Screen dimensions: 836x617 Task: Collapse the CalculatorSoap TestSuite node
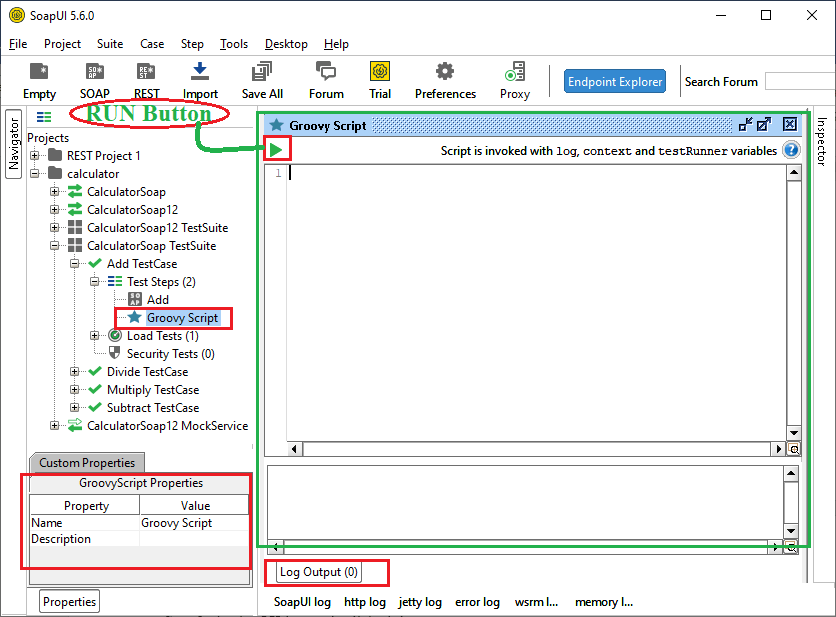click(54, 246)
